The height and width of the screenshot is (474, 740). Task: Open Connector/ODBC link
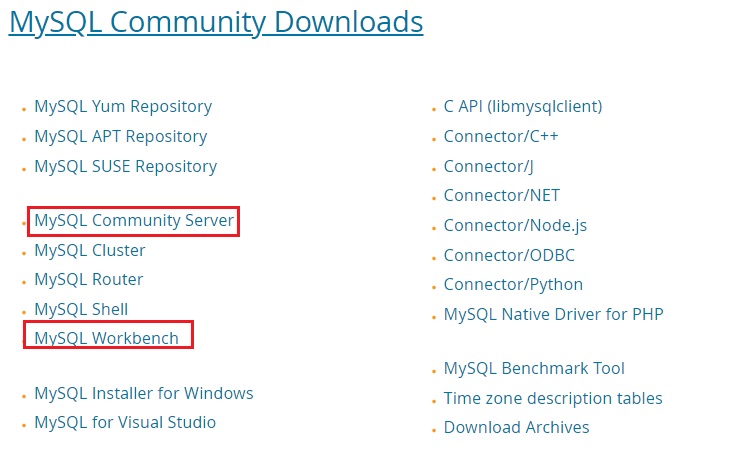(509, 255)
